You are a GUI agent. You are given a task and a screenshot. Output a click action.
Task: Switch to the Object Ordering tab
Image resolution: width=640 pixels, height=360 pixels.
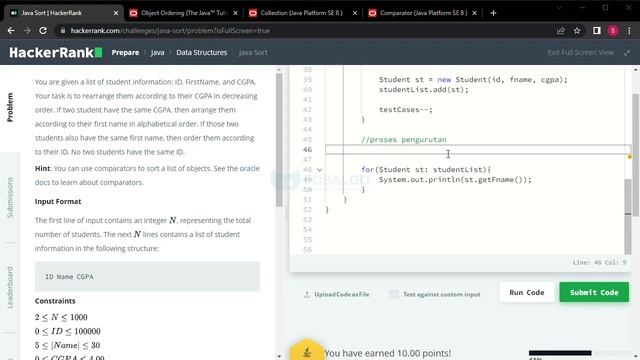coord(183,13)
